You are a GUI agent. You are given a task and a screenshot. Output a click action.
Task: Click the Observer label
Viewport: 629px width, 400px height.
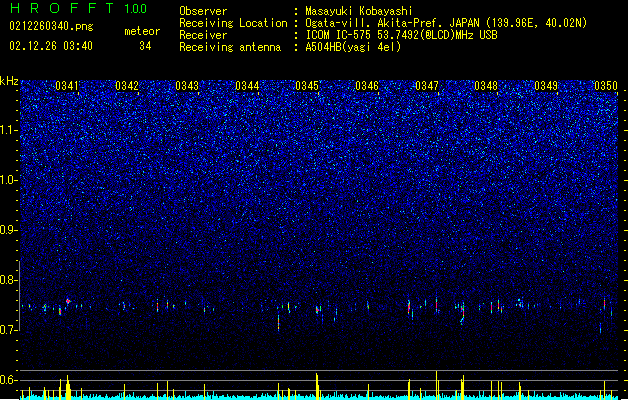pyautogui.click(x=203, y=11)
